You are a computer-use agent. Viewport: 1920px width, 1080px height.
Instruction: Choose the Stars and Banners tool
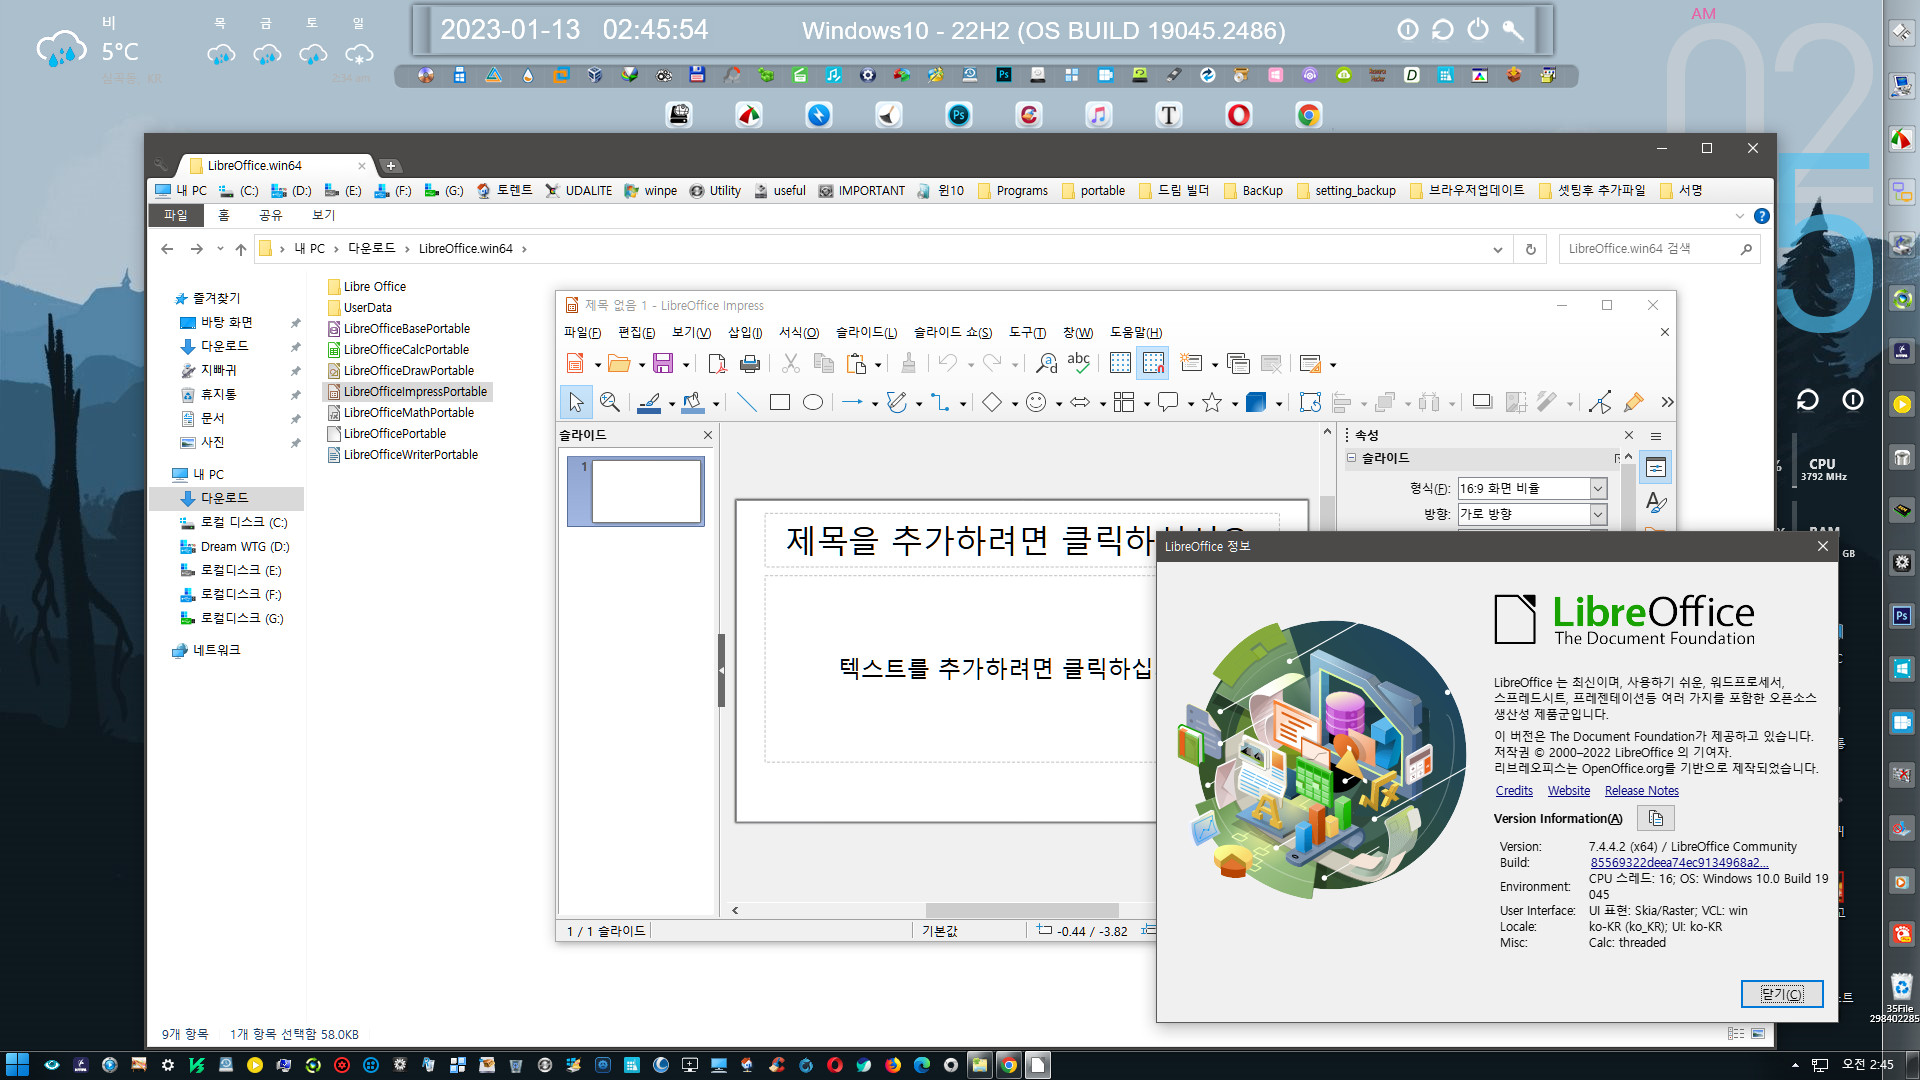pyautogui.click(x=1212, y=402)
